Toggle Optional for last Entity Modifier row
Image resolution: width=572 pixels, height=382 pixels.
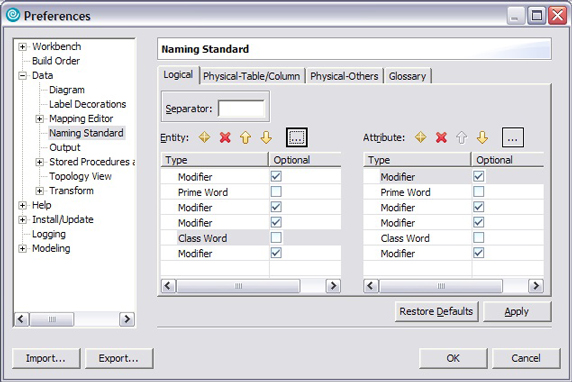276,253
